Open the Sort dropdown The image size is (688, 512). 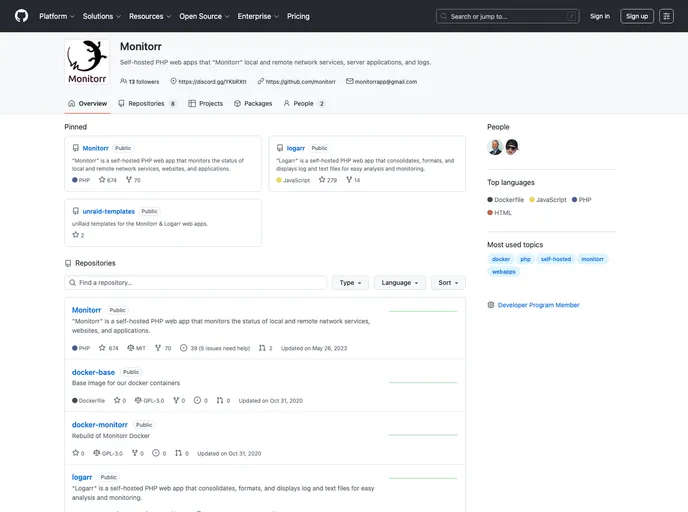pos(448,283)
